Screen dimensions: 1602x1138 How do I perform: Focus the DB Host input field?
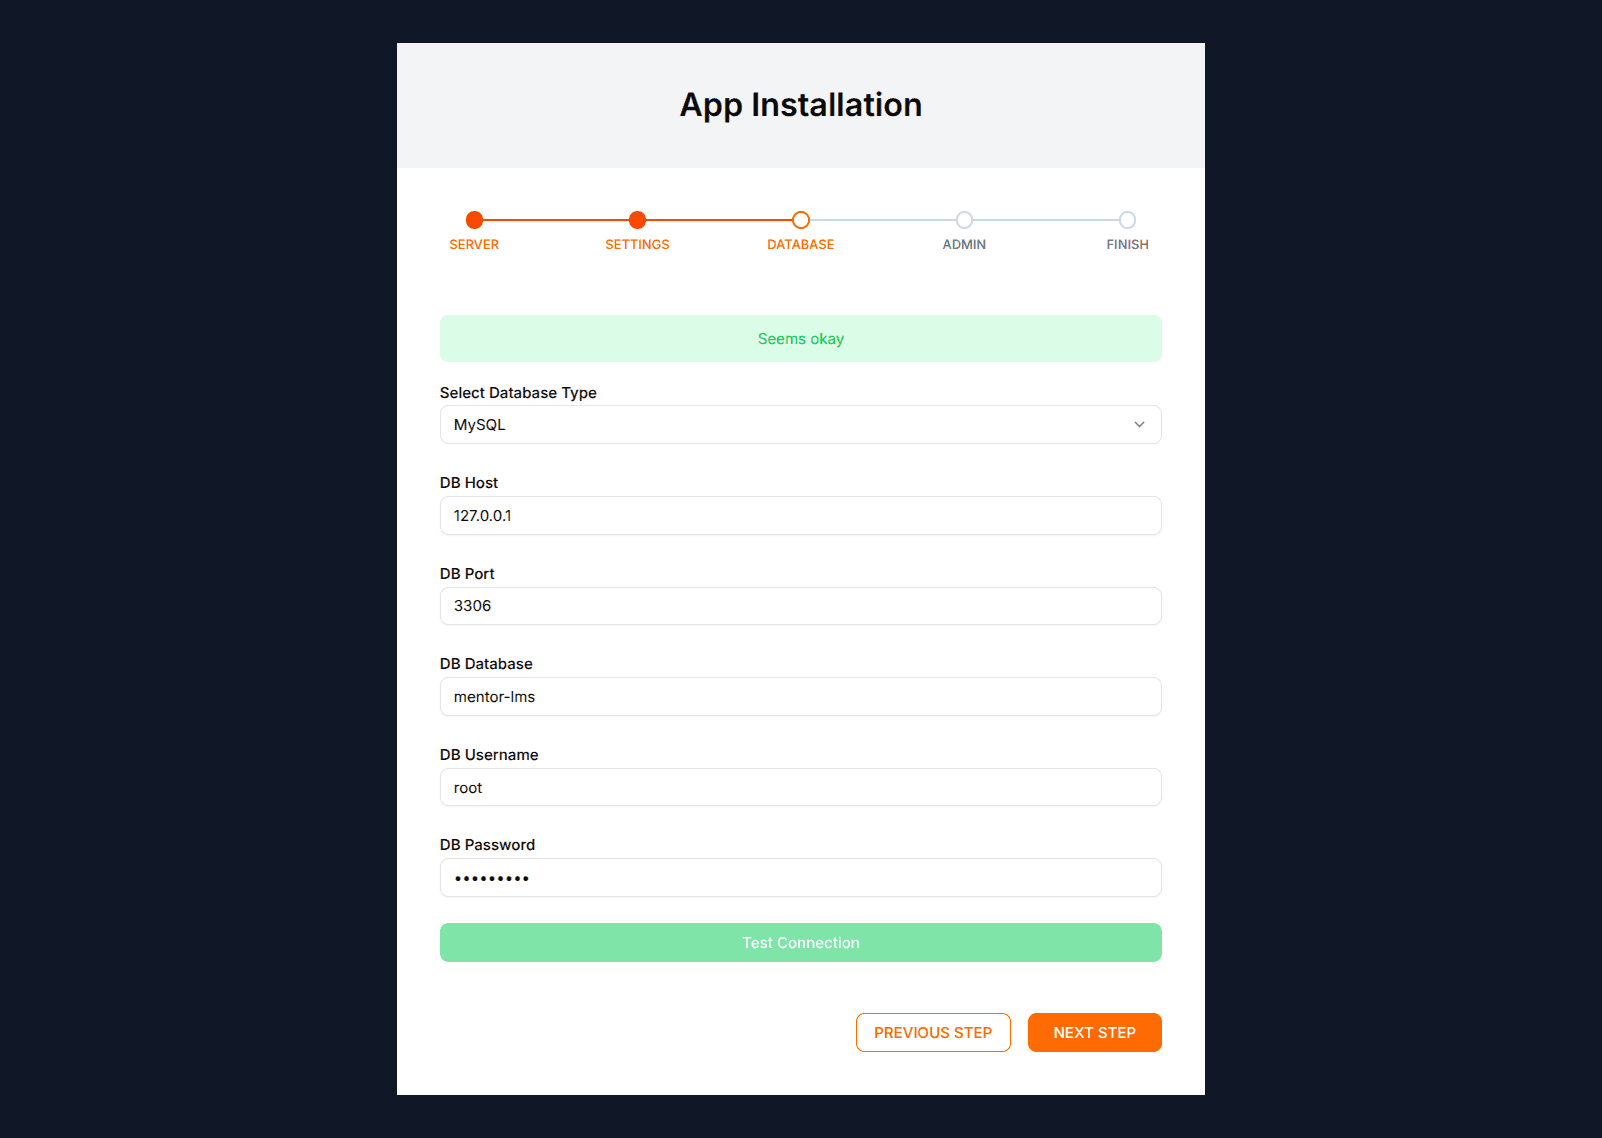(800, 516)
